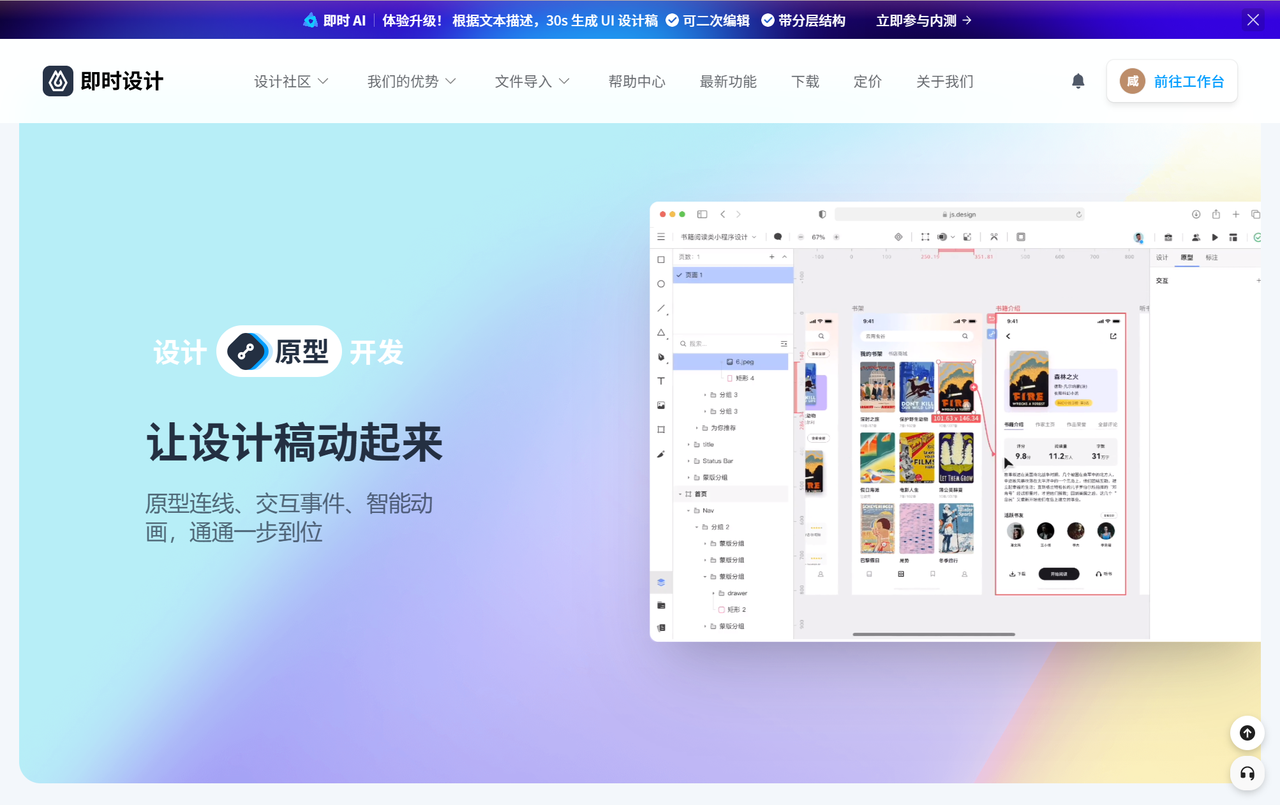This screenshot has width=1280, height=805.
Task: Open 最新功能 in navigation
Action: pos(728,81)
